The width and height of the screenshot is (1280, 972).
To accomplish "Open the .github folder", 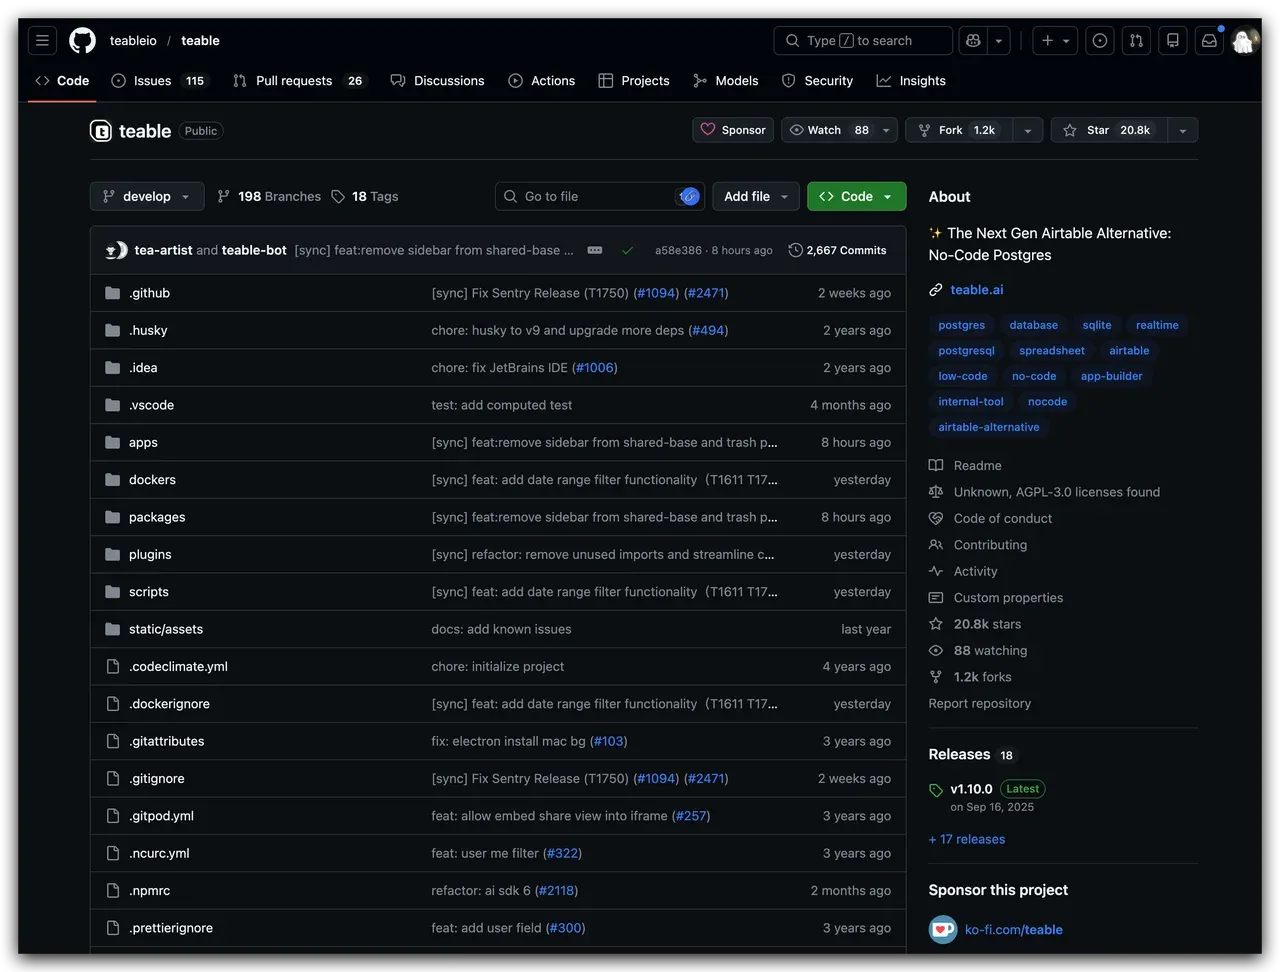I will click(x=149, y=293).
